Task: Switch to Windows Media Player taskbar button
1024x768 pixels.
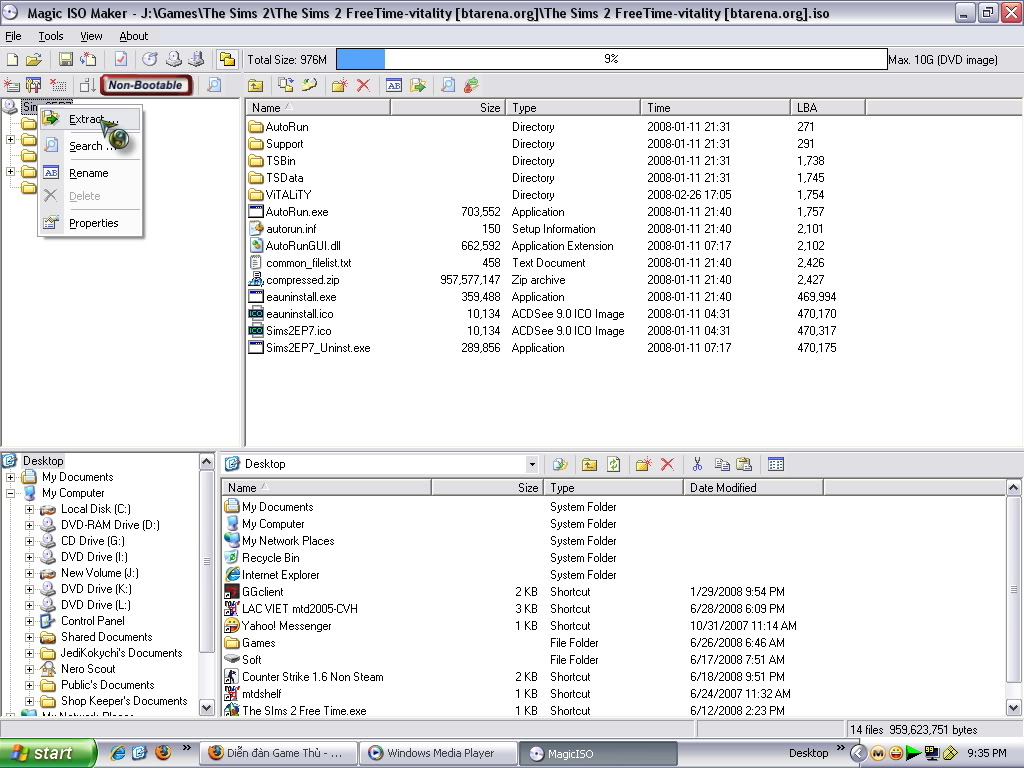Action: pyautogui.click(x=439, y=753)
